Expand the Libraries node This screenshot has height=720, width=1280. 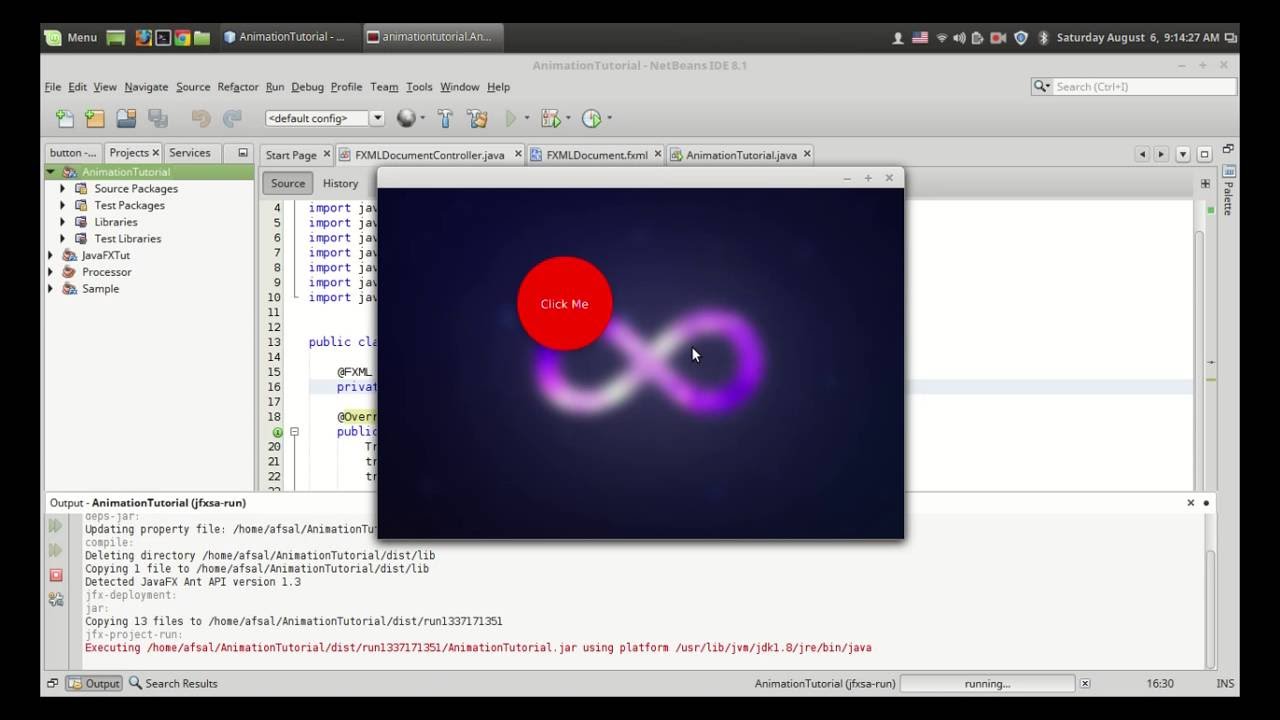pos(63,222)
